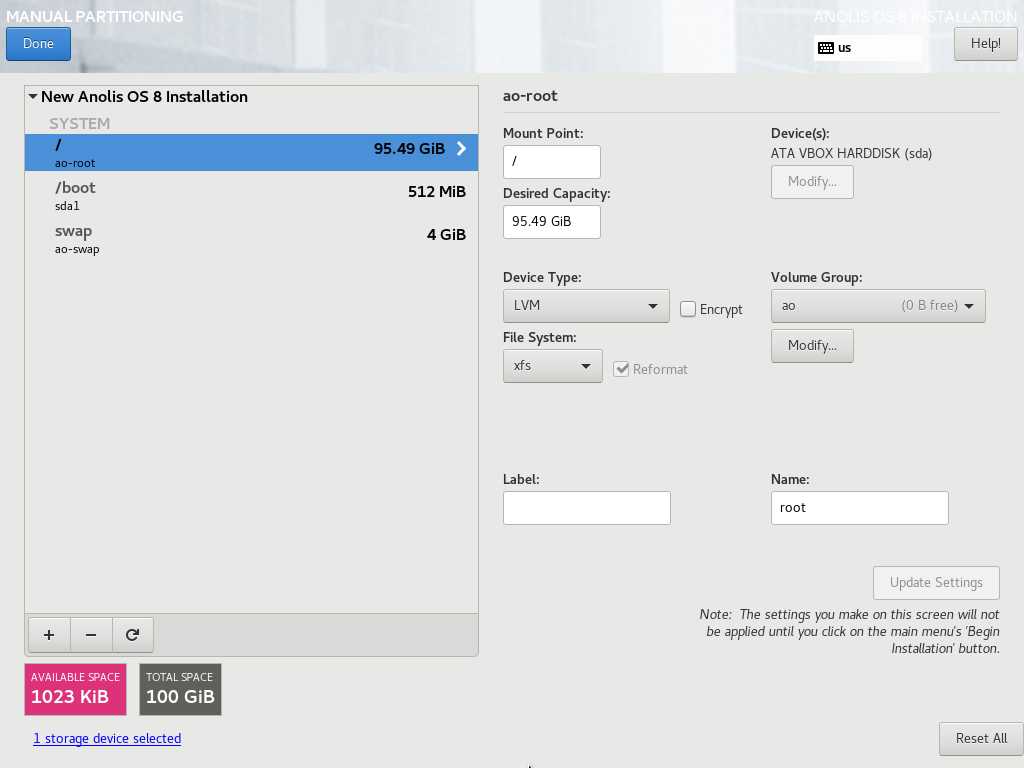
Task: Click the Update Settings button
Action: [936, 583]
